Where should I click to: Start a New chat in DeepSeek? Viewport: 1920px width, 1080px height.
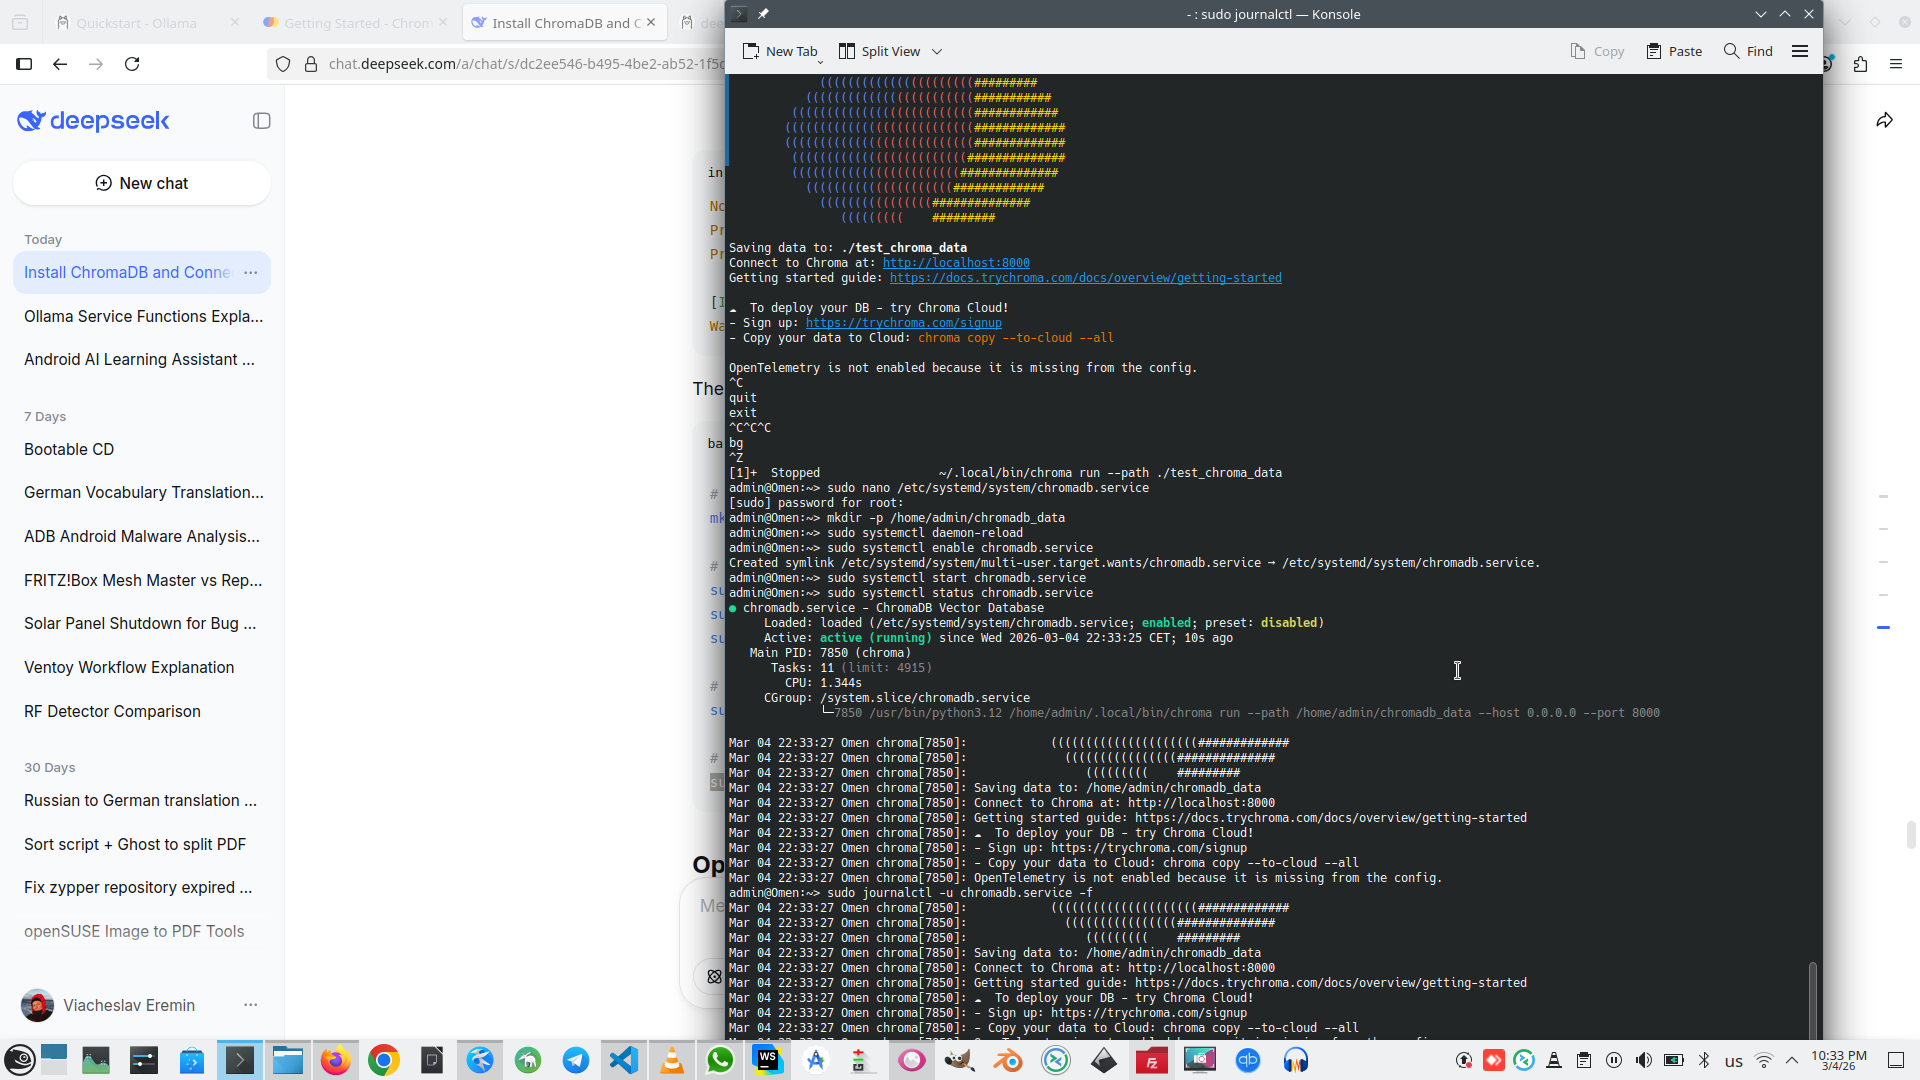coord(142,183)
